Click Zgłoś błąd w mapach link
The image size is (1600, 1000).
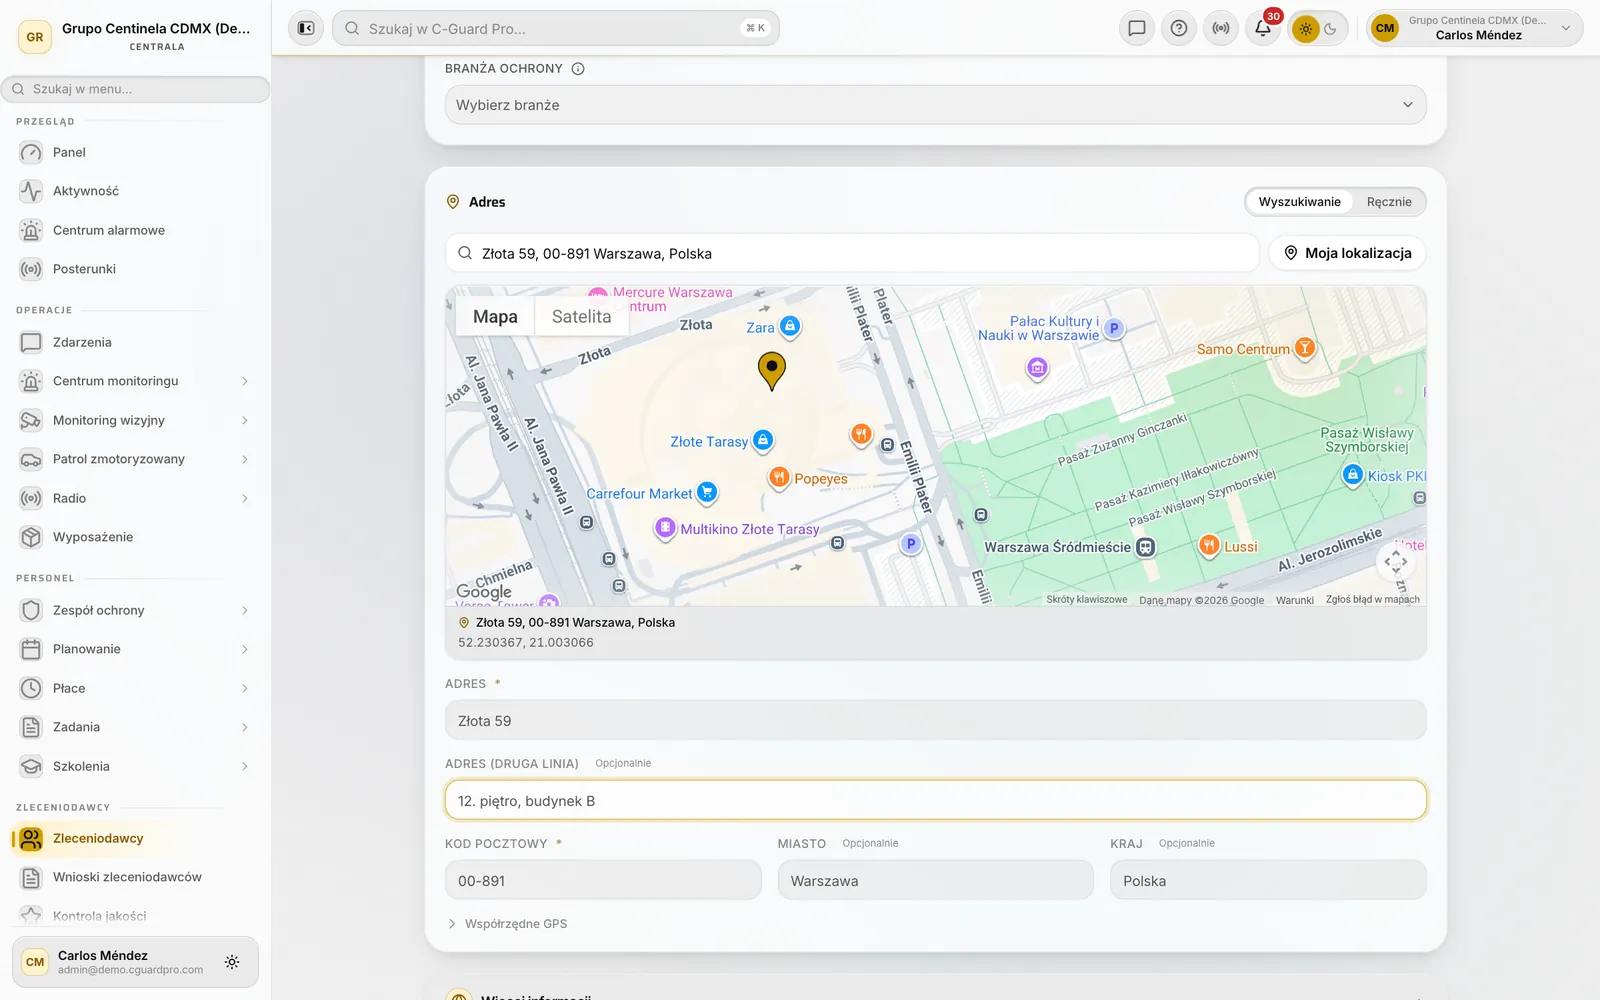point(1373,600)
